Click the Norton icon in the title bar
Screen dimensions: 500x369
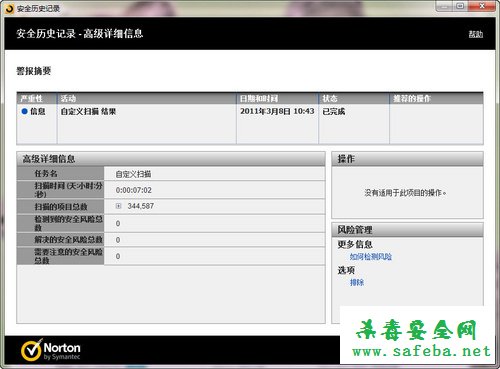click(10, 9)
